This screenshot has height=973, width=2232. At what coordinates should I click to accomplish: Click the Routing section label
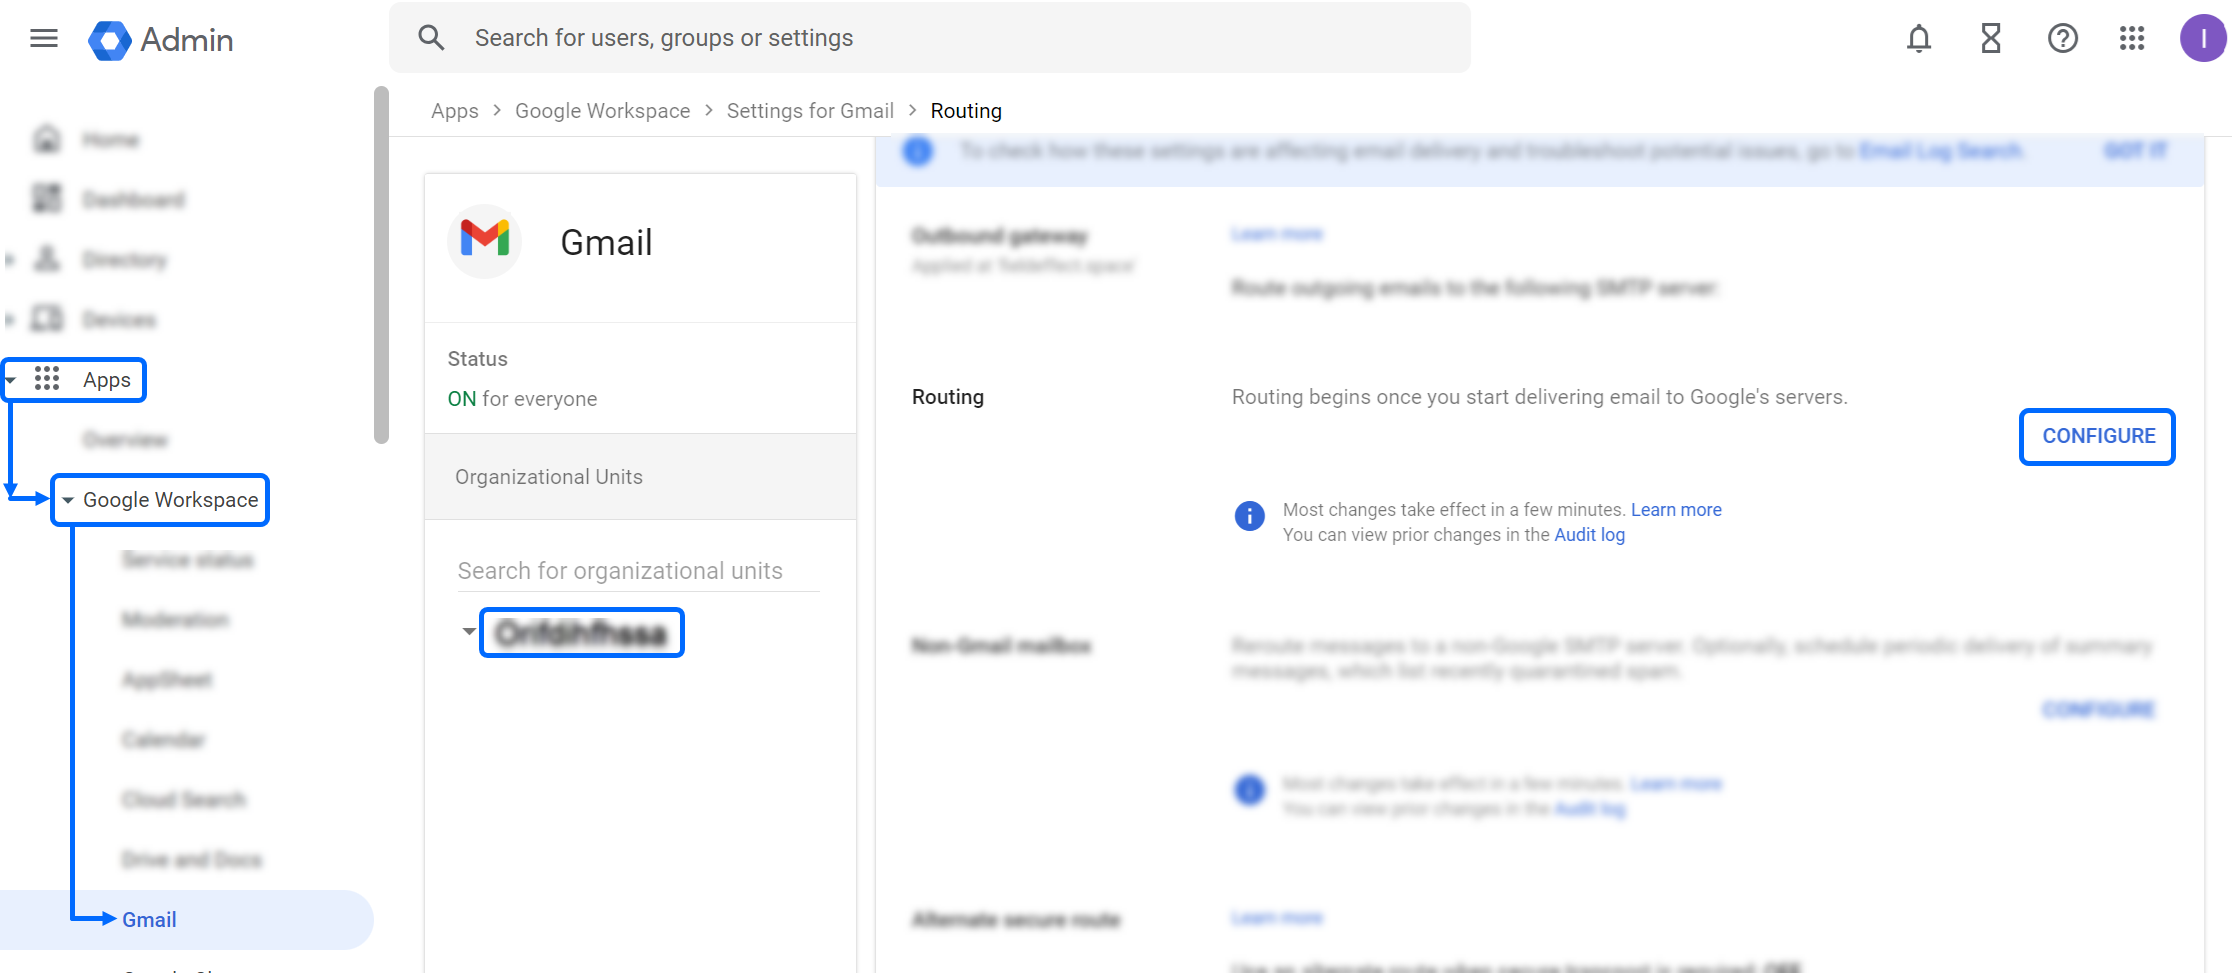click(947, 397)
